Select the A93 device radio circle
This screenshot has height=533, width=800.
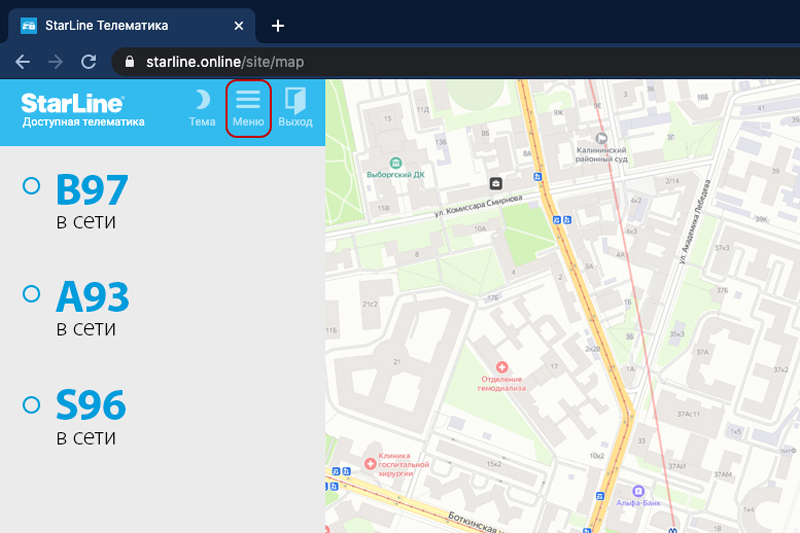31,294
